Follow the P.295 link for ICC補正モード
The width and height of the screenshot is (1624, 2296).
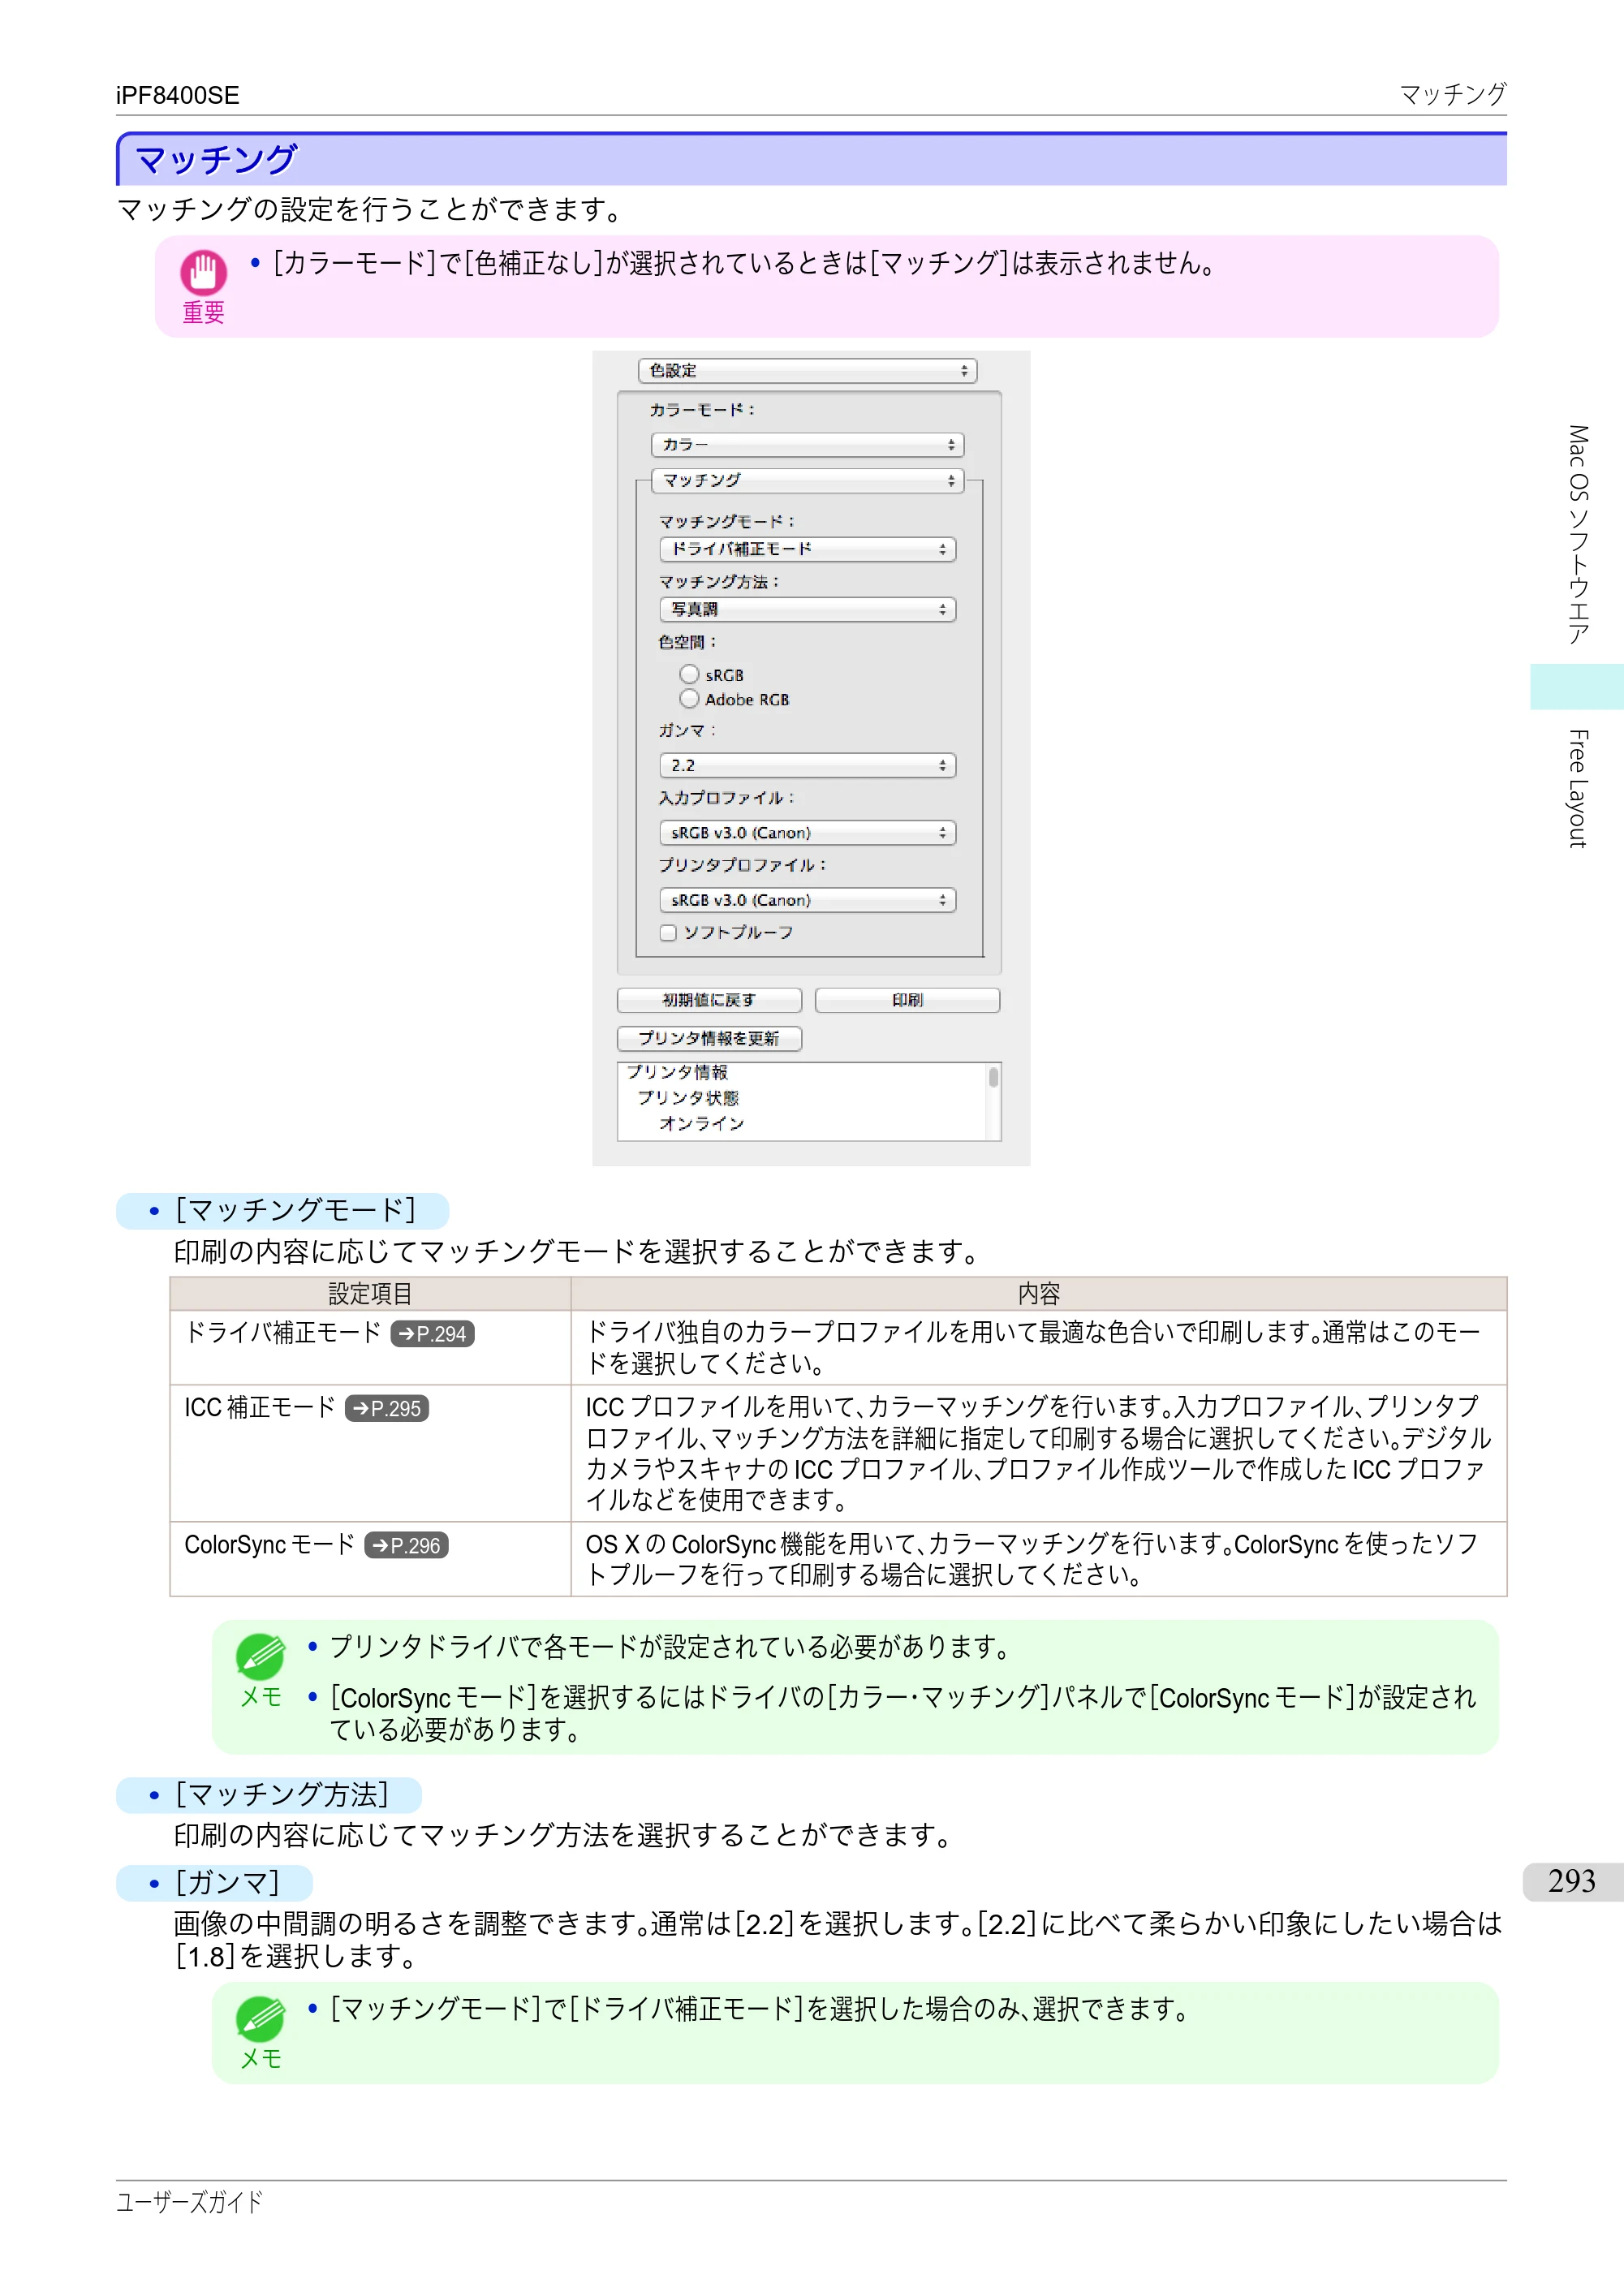pos(387,1408)
